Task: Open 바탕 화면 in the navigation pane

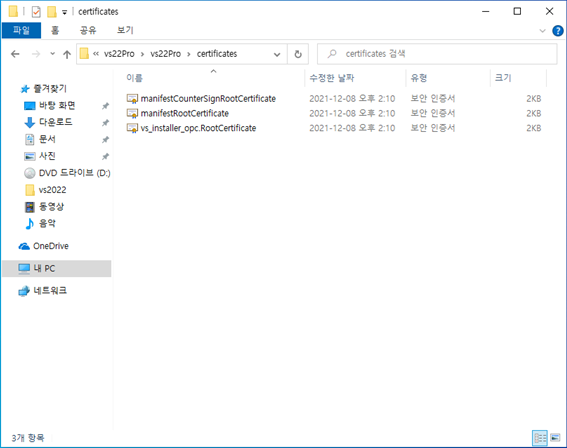Action: (x=57, y=106)
